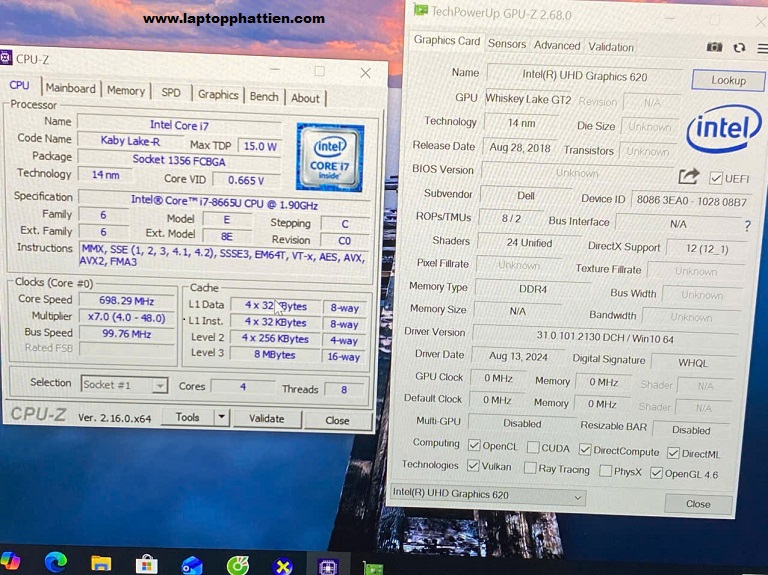Toggle the DirectCompute checkbox
Screen dimensions: 768x575
pyautogui.click(x=585, y=449)
